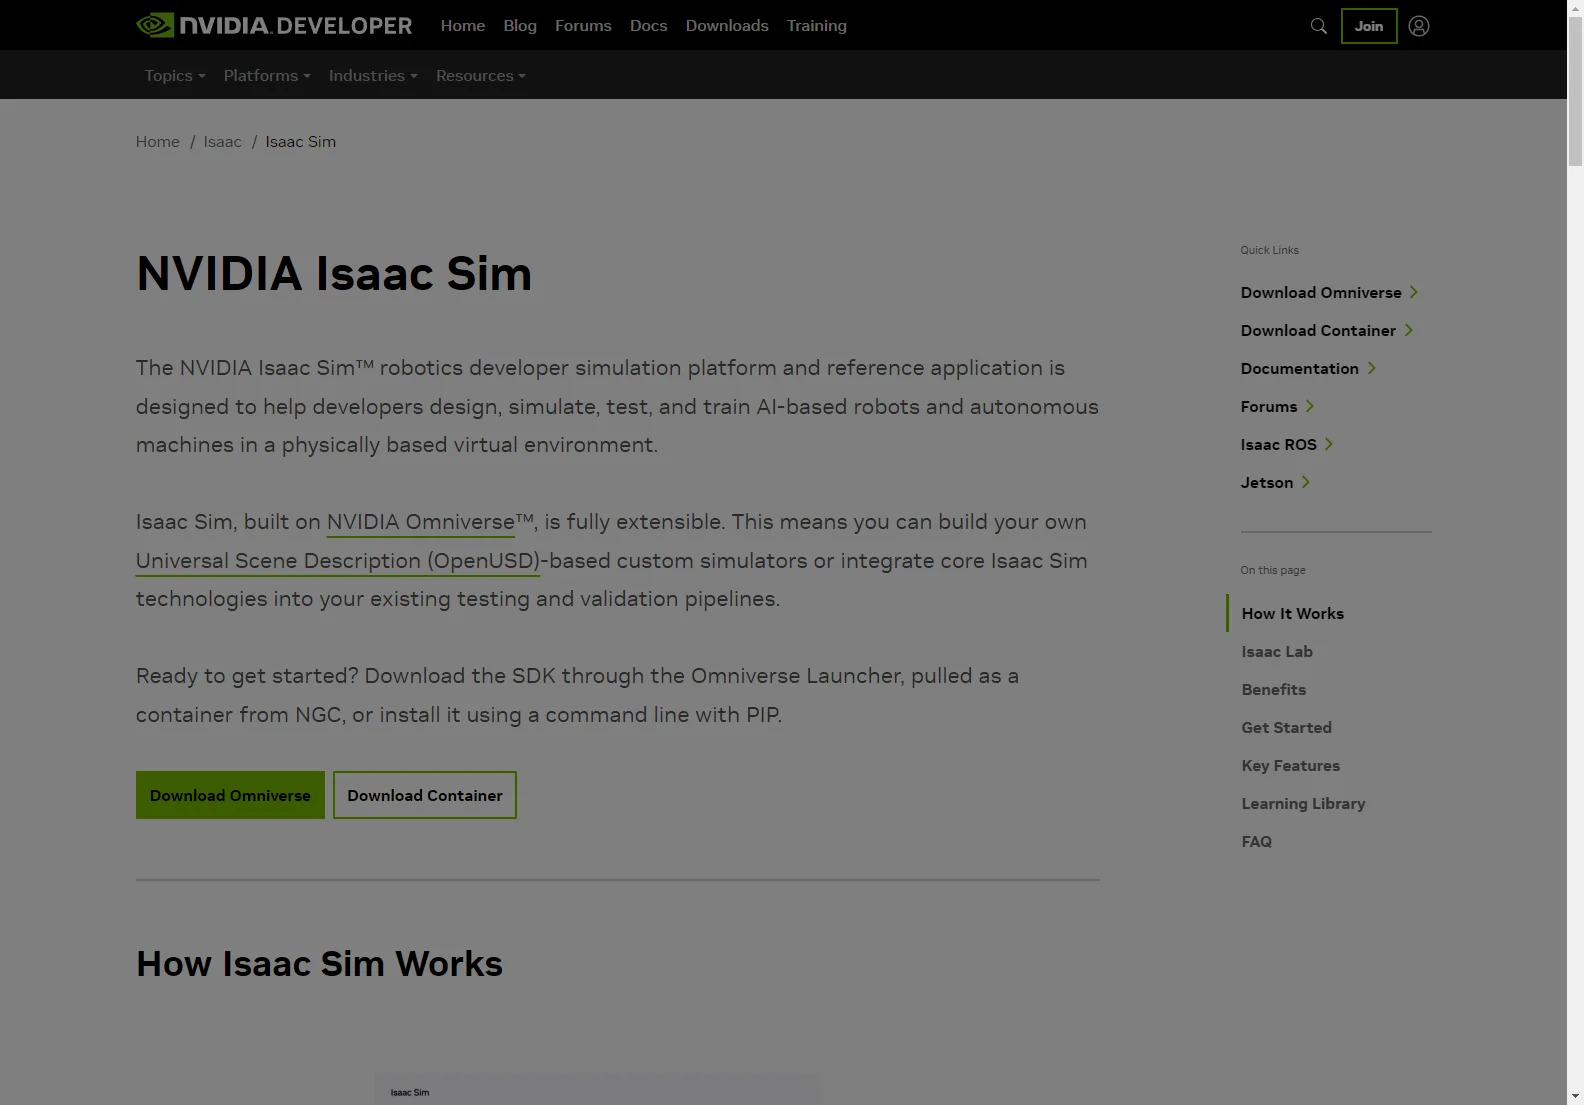The height and width of the screenshot is (1105, 1584).
Task: Click chevron next to Download Container quick link
Action: point(1408,330)
